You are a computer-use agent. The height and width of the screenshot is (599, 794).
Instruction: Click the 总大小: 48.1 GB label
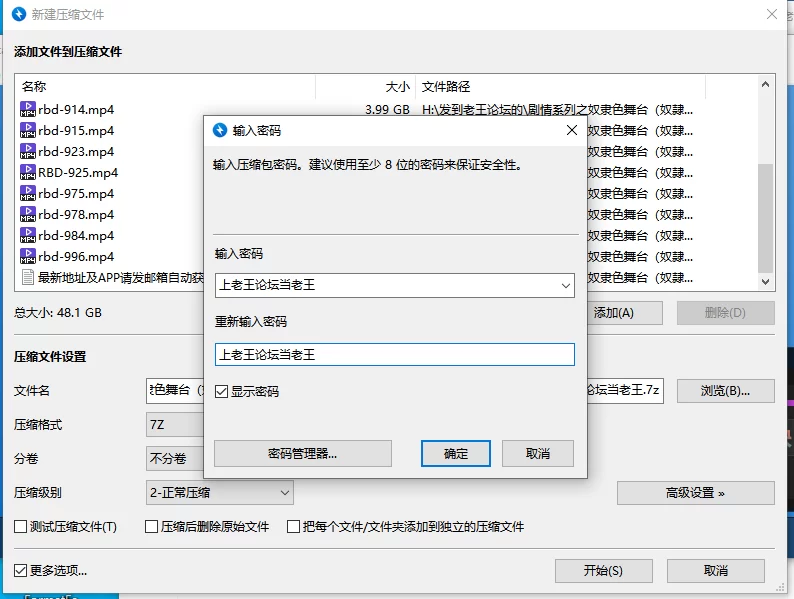pos(58,312)
